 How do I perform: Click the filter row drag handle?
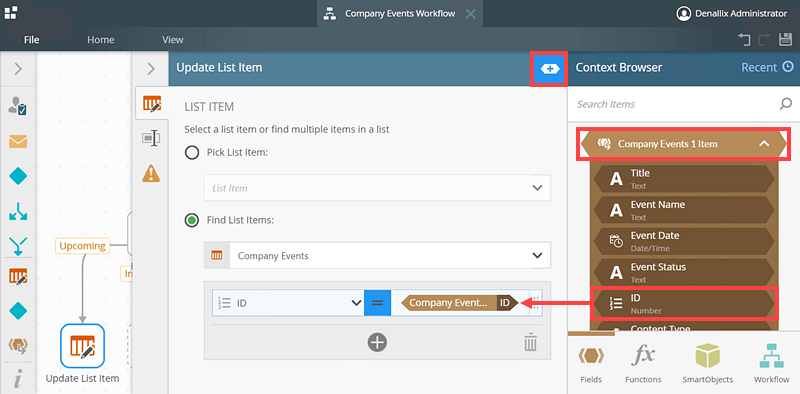click(536, 303)
